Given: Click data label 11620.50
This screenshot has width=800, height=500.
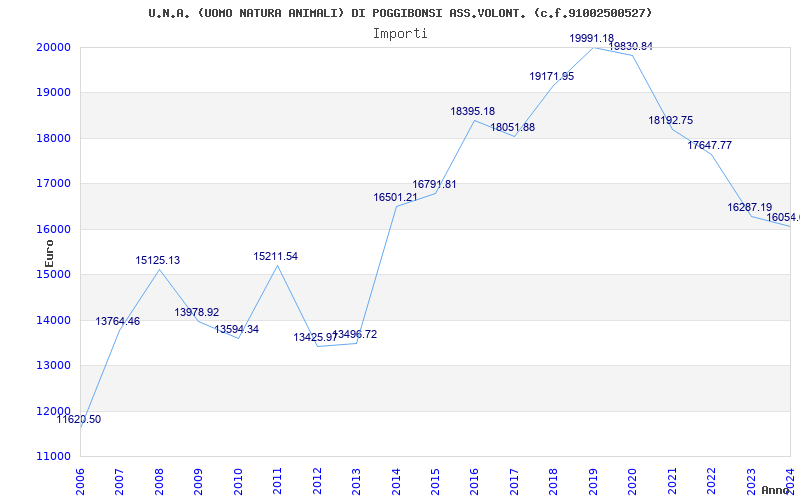Looking at the screenshot, I should tap(79, 419).
